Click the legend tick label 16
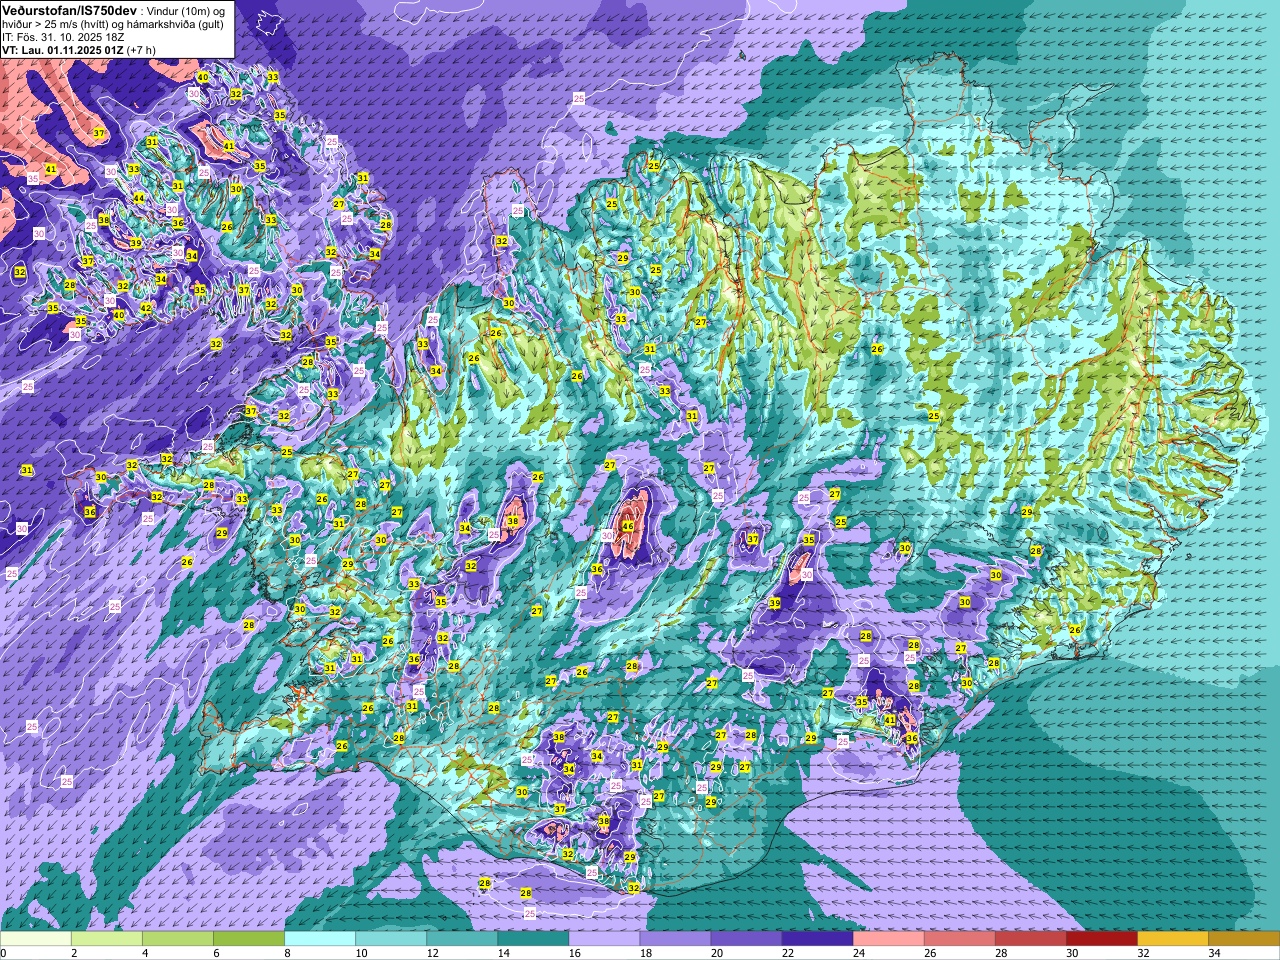This screenshot has height=960, width=1280. point(574,953)
